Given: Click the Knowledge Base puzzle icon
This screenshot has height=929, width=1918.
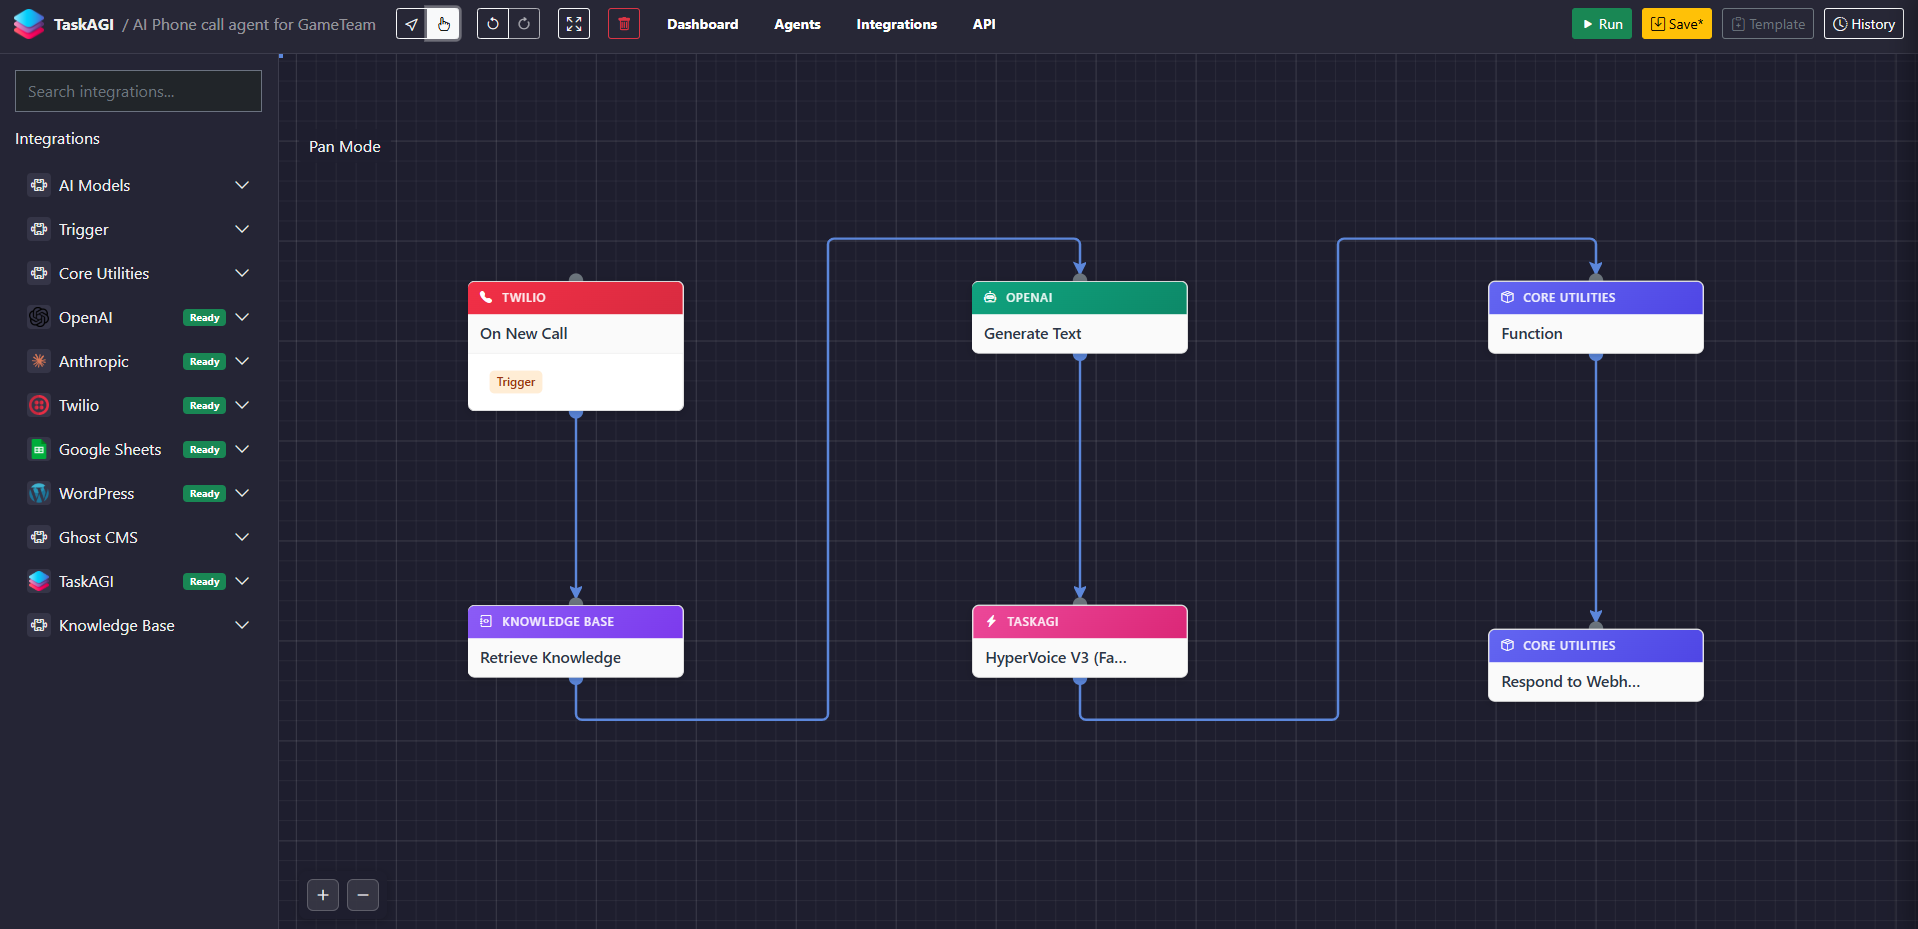Looking at the screenshot, I should [39, 625].
